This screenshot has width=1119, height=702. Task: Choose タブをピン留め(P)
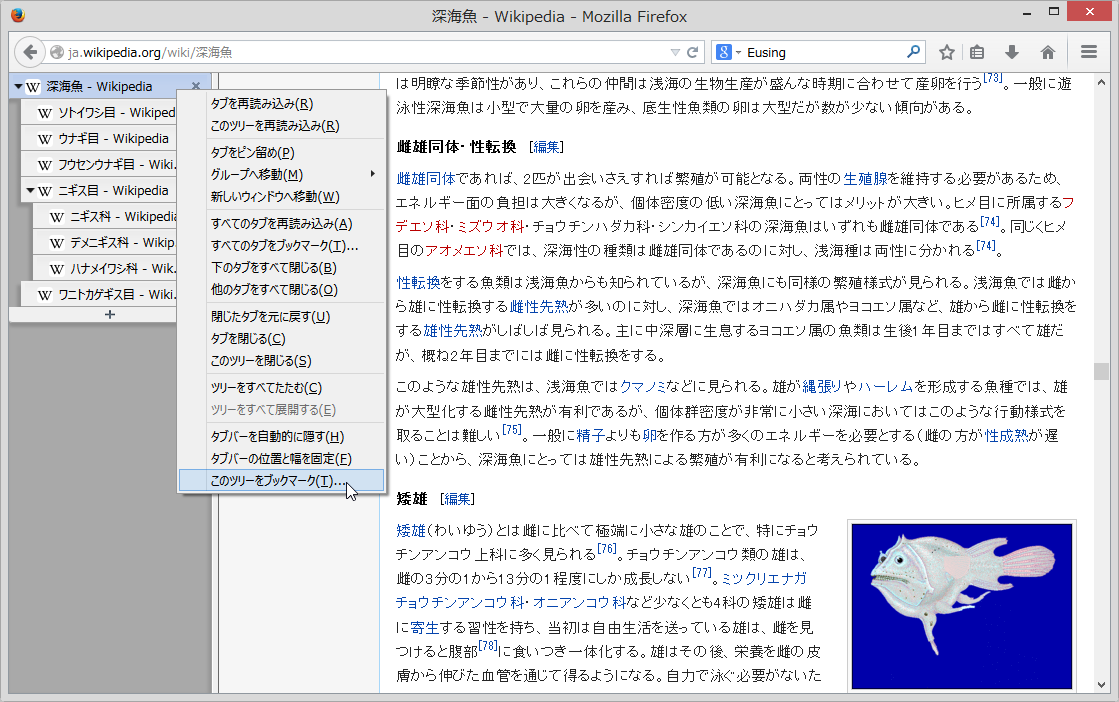tap(281, 152)
